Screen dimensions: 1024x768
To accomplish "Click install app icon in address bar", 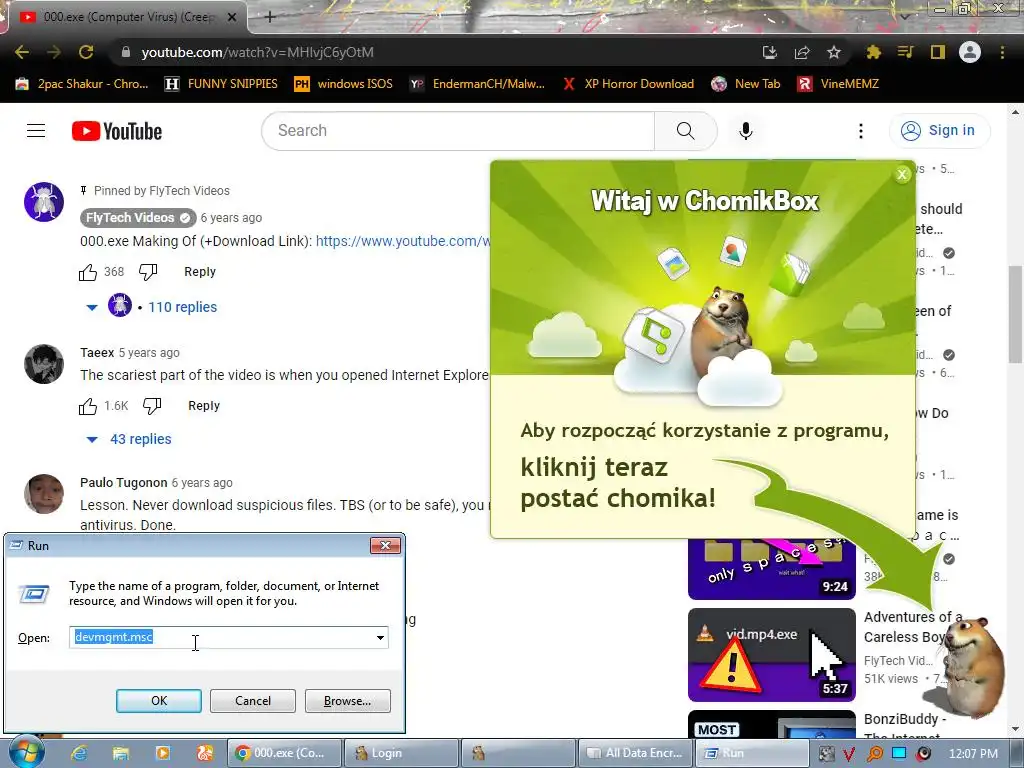I will coord(769,52).
